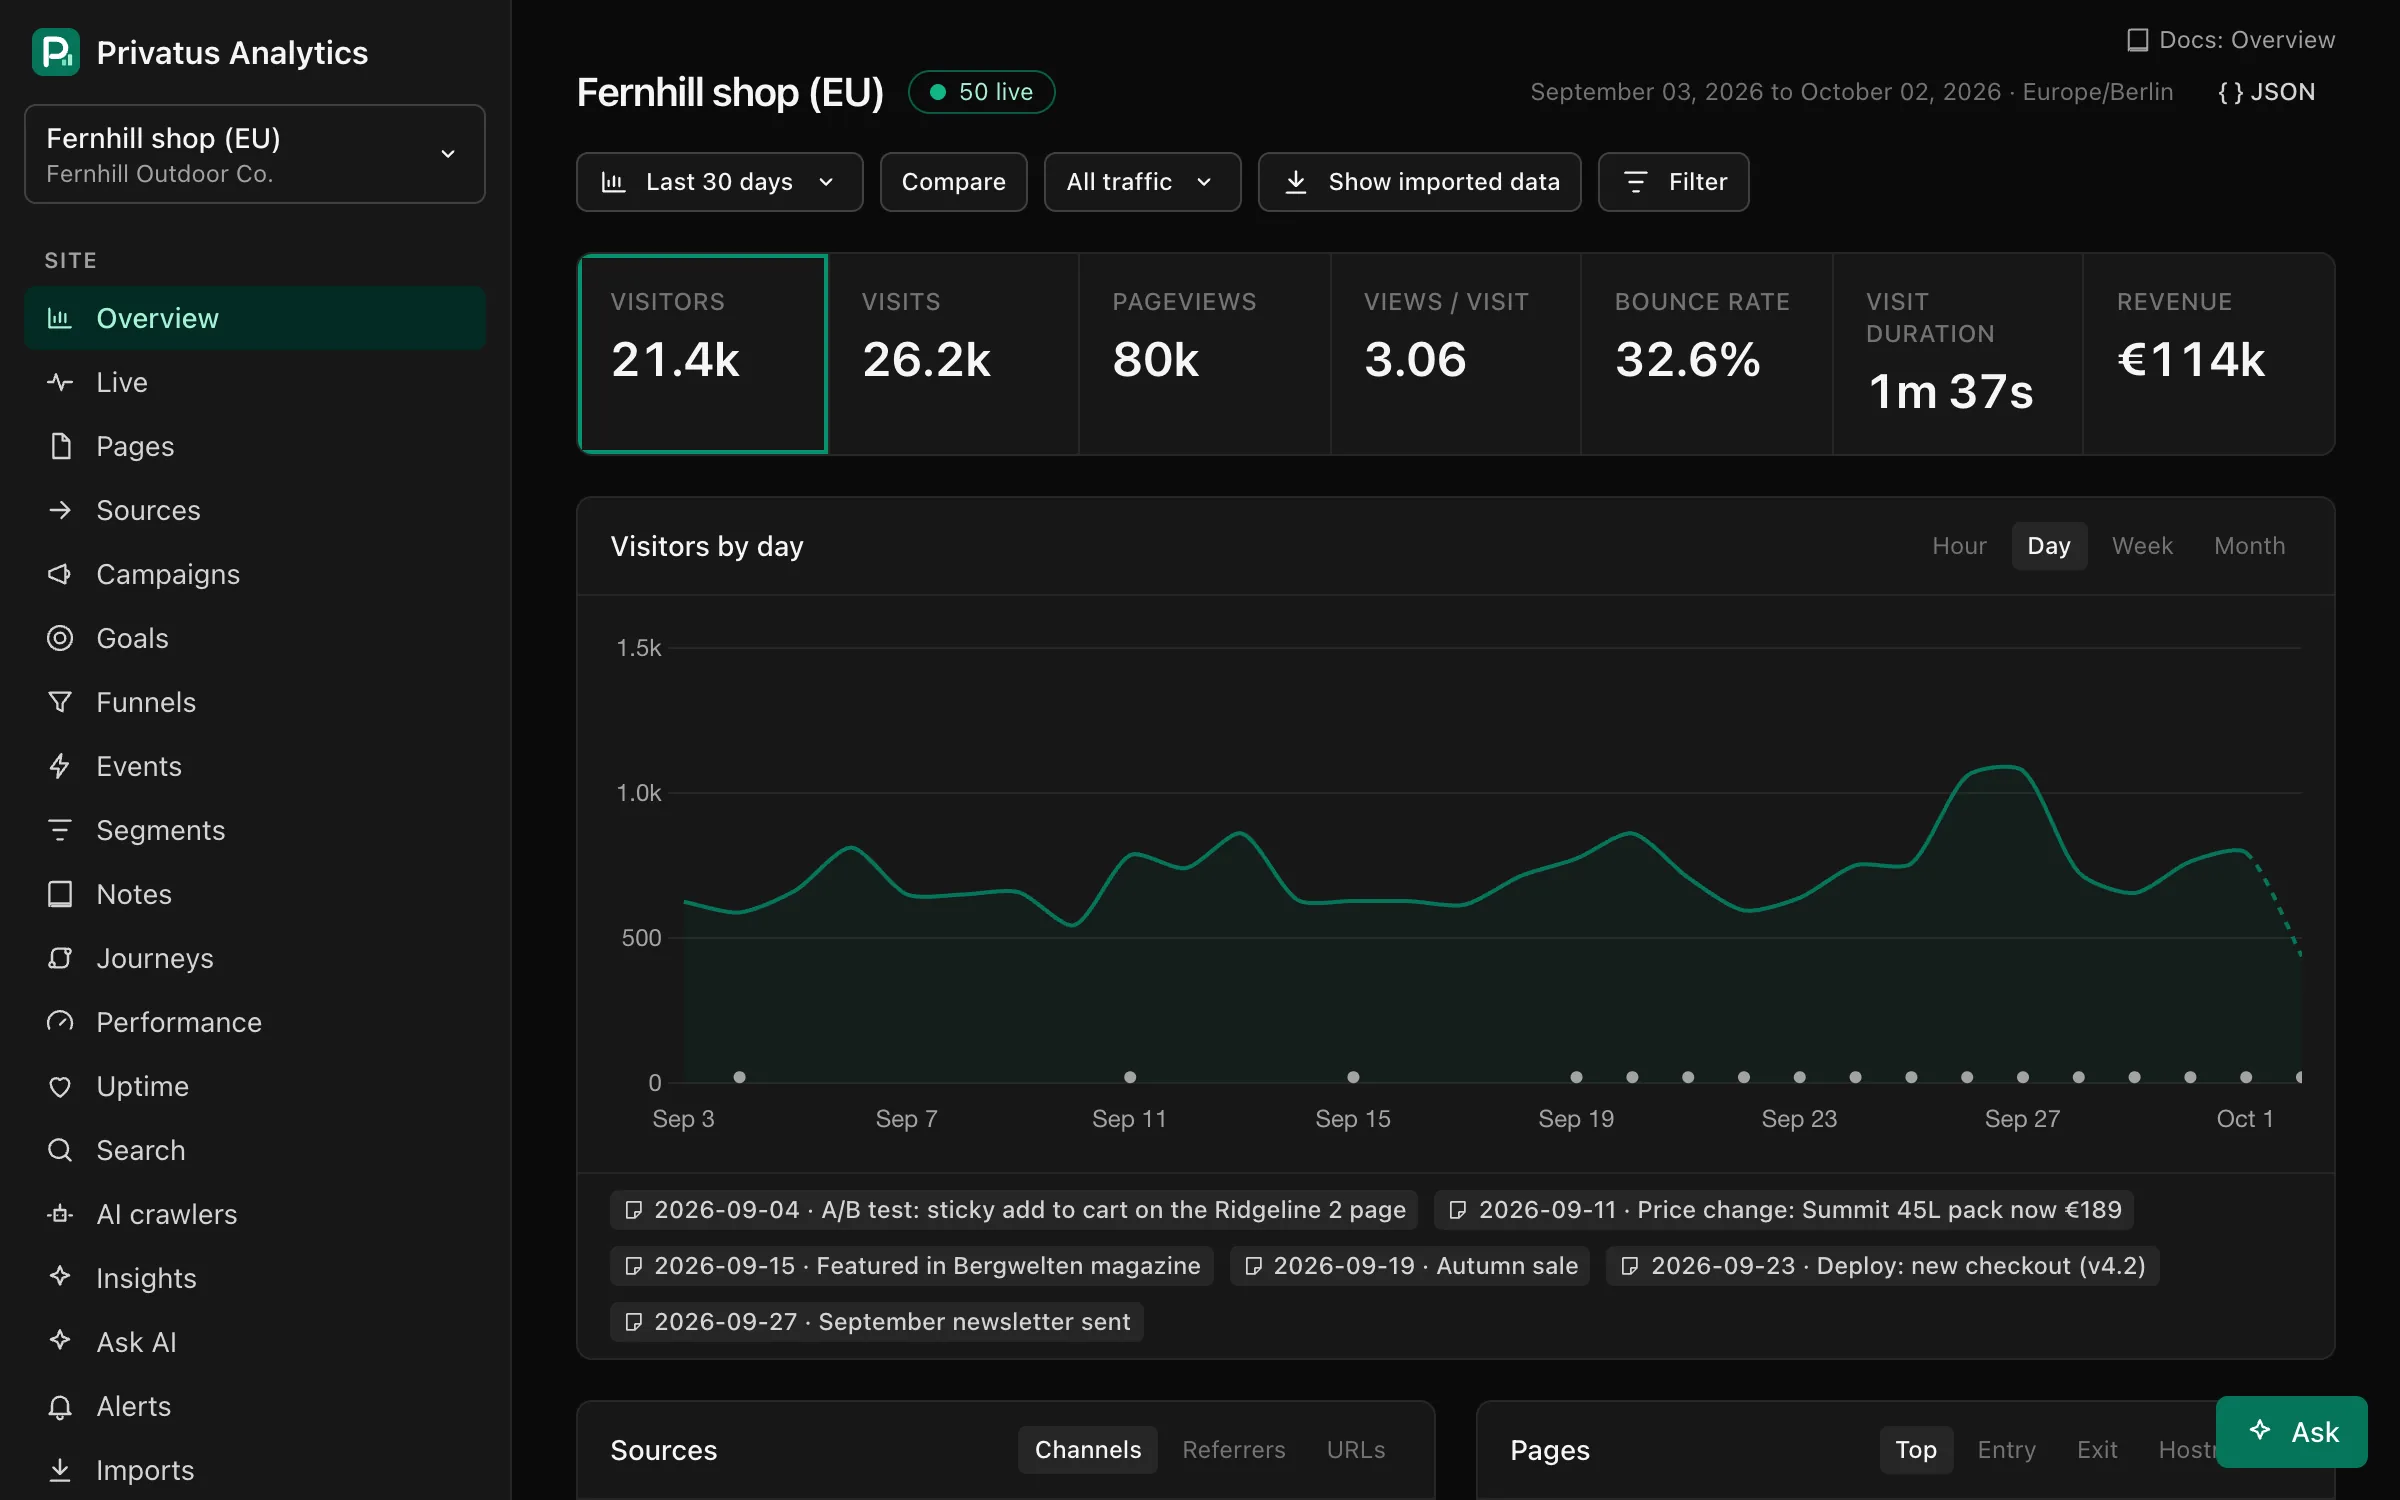Open the 2026-09-19 Autumn sale note

click(1410, 1266)
